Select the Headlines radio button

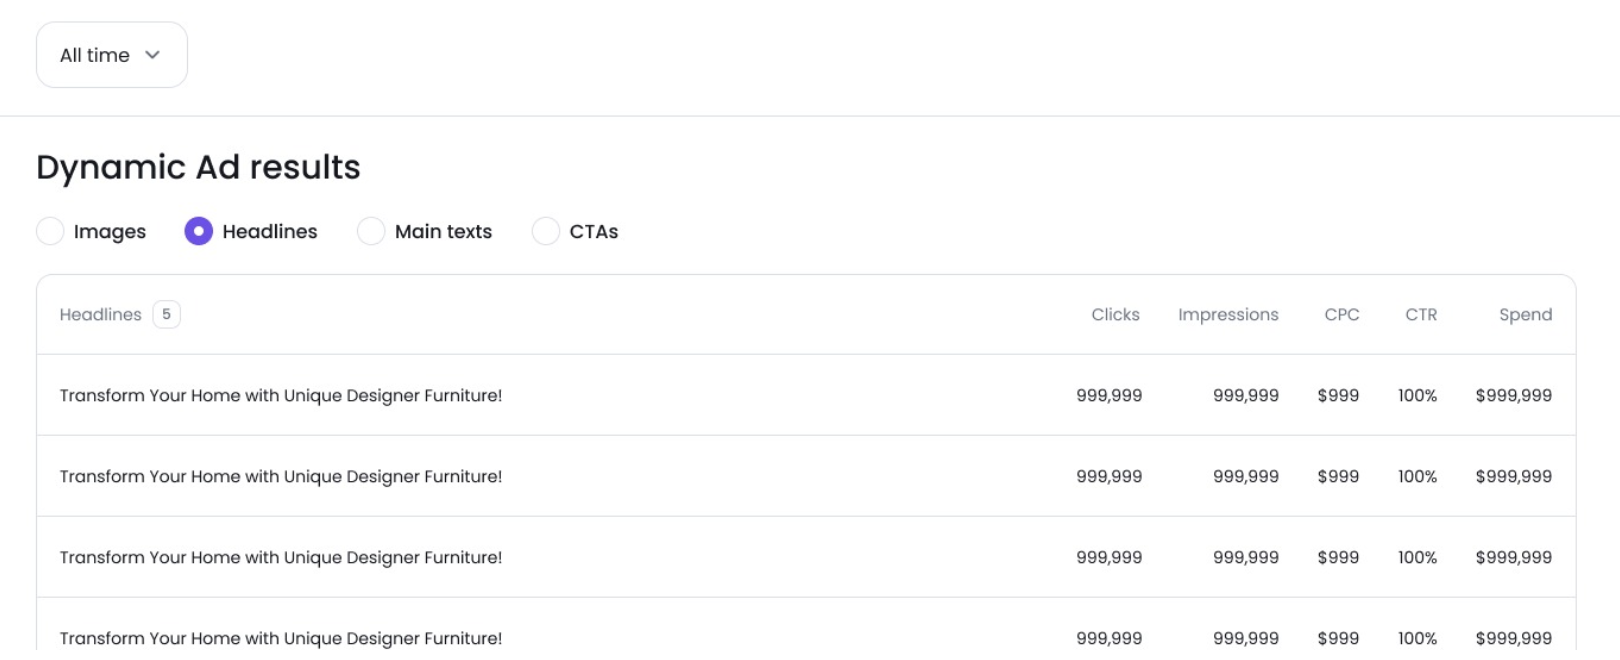(x=199, y=231)
